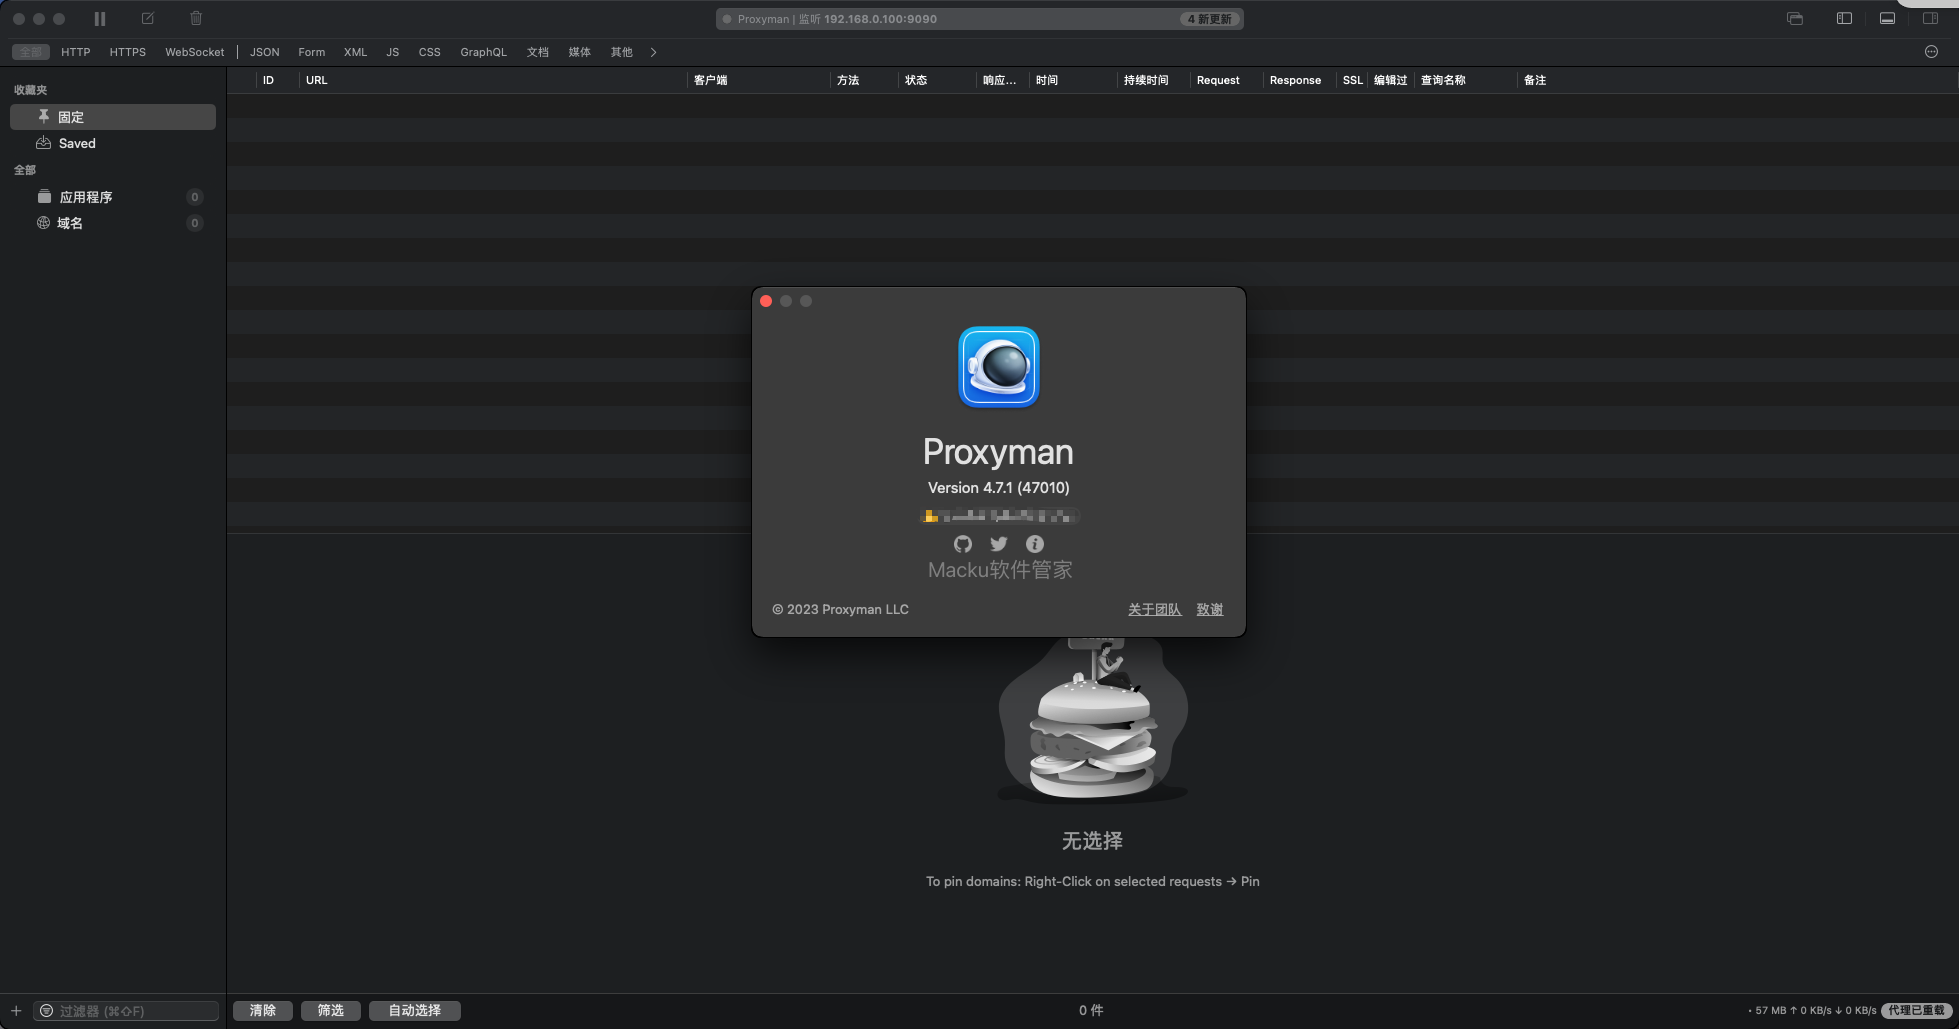Open the compose new request icon
1959x1029 pixels.
[148, 19]
